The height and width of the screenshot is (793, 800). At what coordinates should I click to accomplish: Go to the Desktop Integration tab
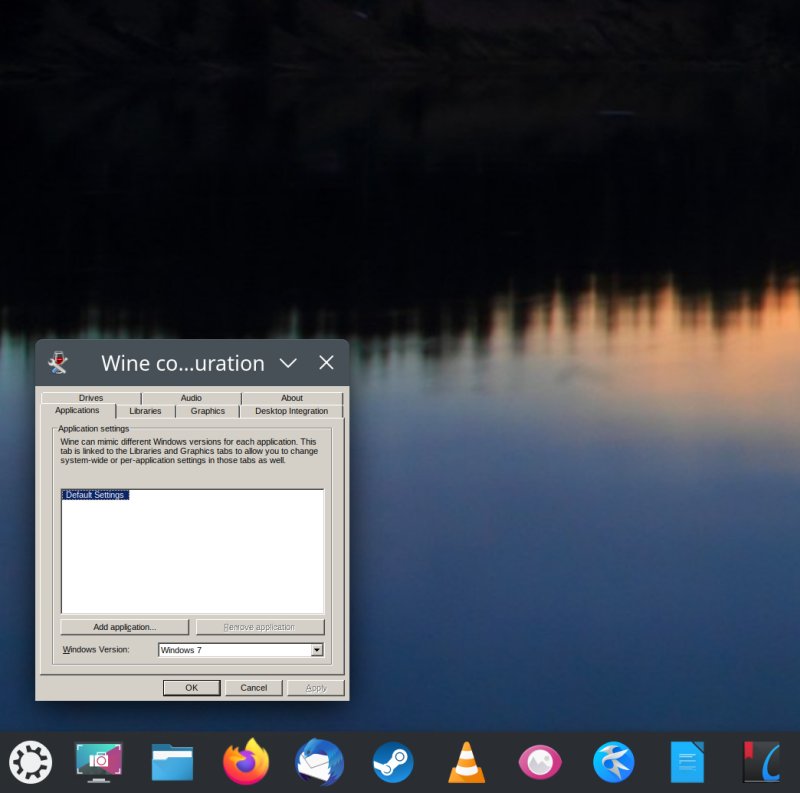pyautogui.click(x=291, y=411)
